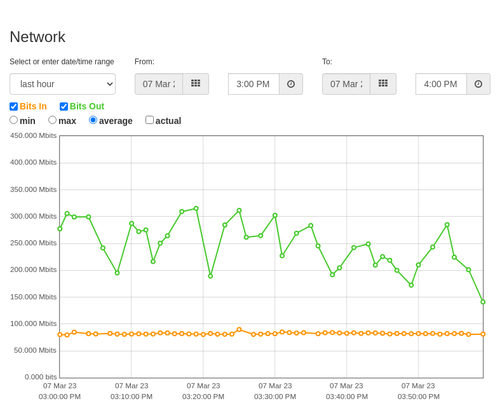Open the 'last hour' range dropdown
The width and height of the screenshot is (500, 403).
tap(62, 84)
